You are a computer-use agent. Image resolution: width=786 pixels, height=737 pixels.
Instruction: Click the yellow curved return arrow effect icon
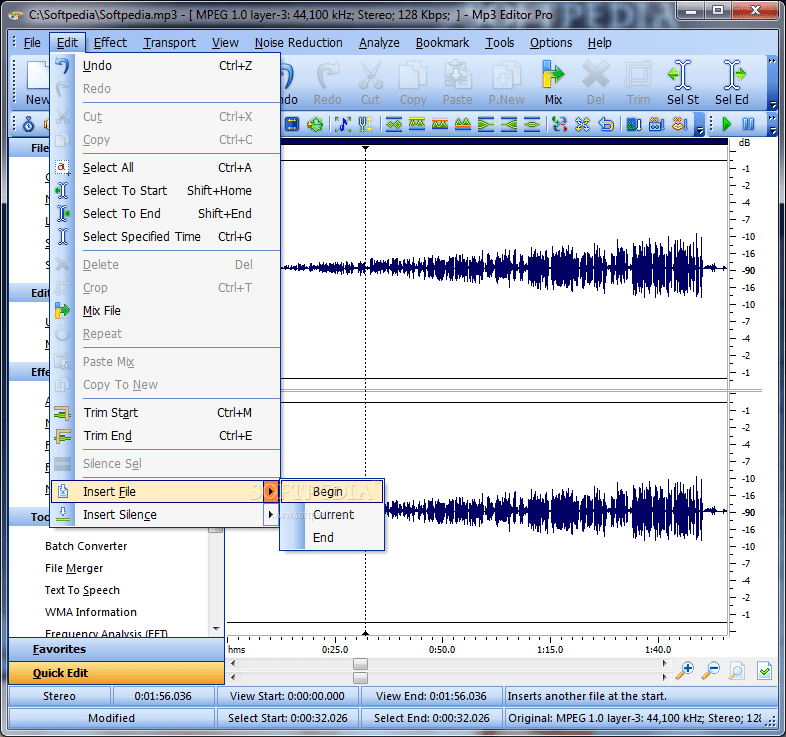606,124
